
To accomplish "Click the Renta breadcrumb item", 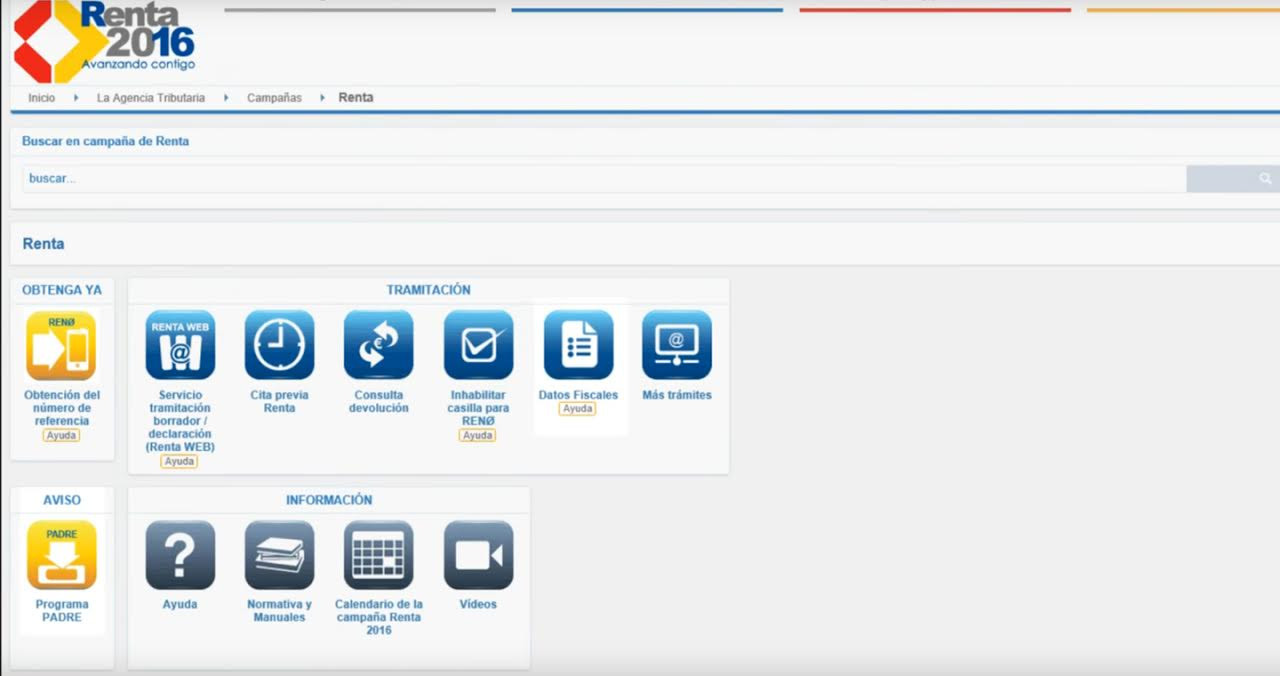I will (356, 98).
